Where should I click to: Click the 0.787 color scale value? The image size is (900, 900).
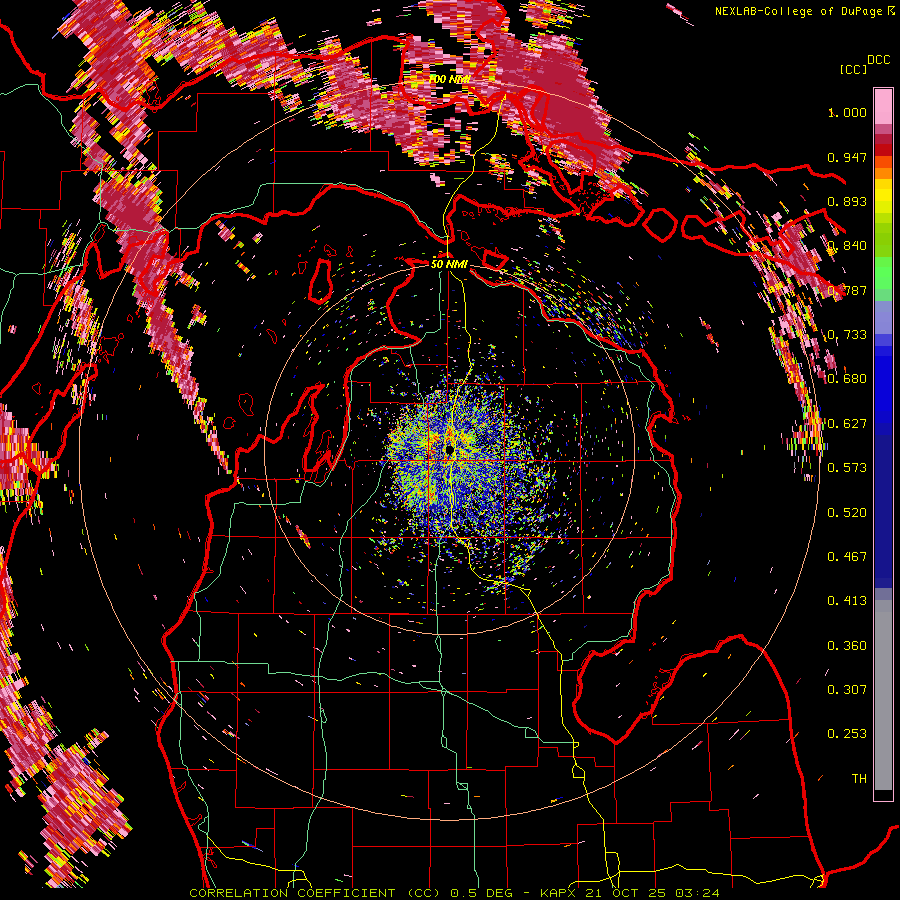point(847,290)
